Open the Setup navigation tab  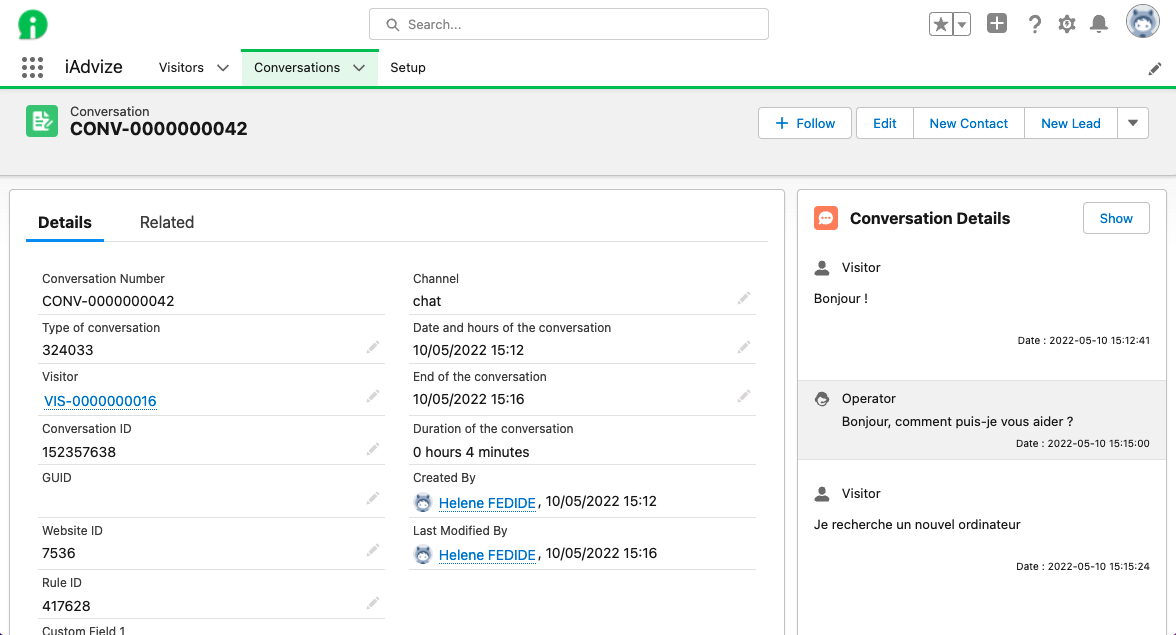pos(407,68)
